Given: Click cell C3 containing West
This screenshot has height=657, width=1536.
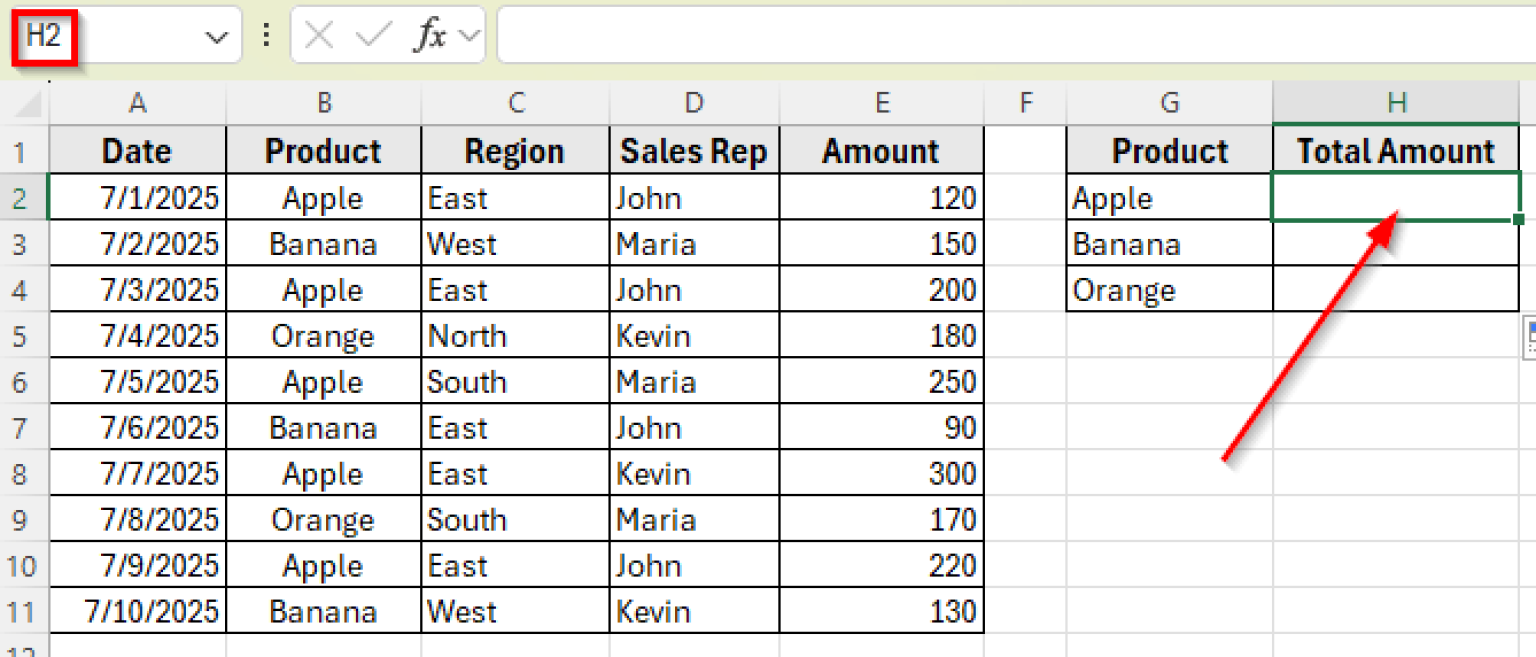Looking at the screenshot, I should click(516, 243).
